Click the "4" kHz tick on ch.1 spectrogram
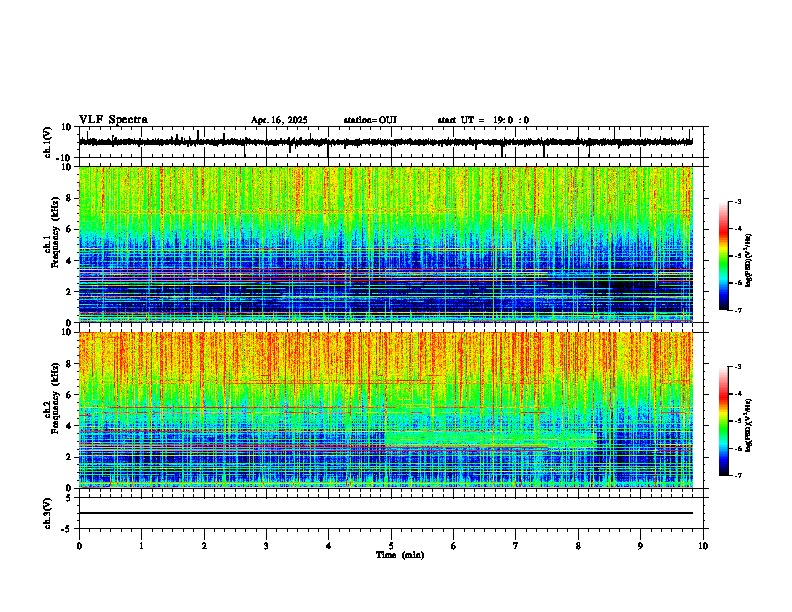The height and width of the screenshot is (612, 792). 69,261
